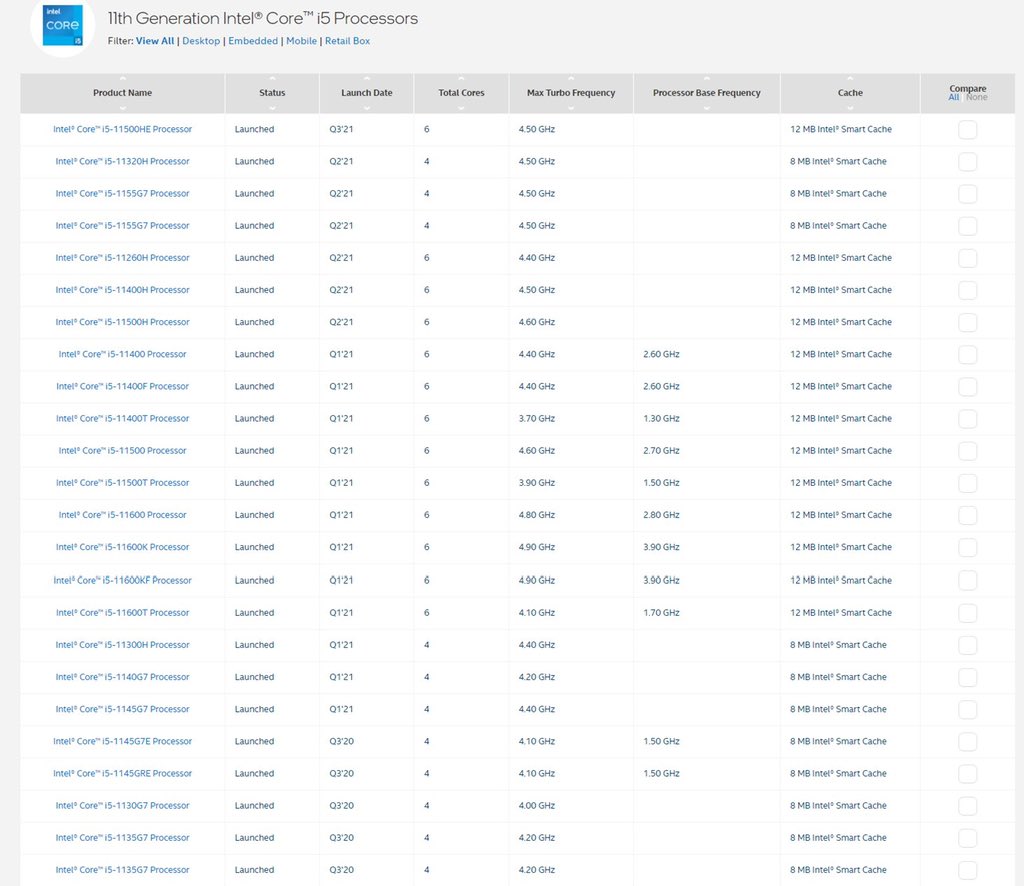Check compare box for i5-11400 Processor
Viewport: 1024px width, 886px height.
click(x=967, y=355)
